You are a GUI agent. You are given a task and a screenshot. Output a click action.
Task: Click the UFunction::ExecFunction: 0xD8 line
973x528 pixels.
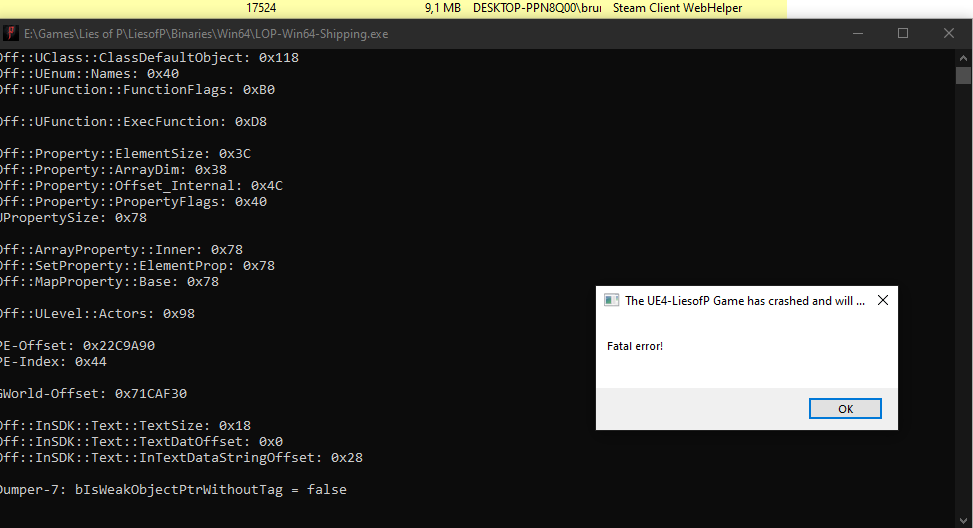click(x=133, y=122)
